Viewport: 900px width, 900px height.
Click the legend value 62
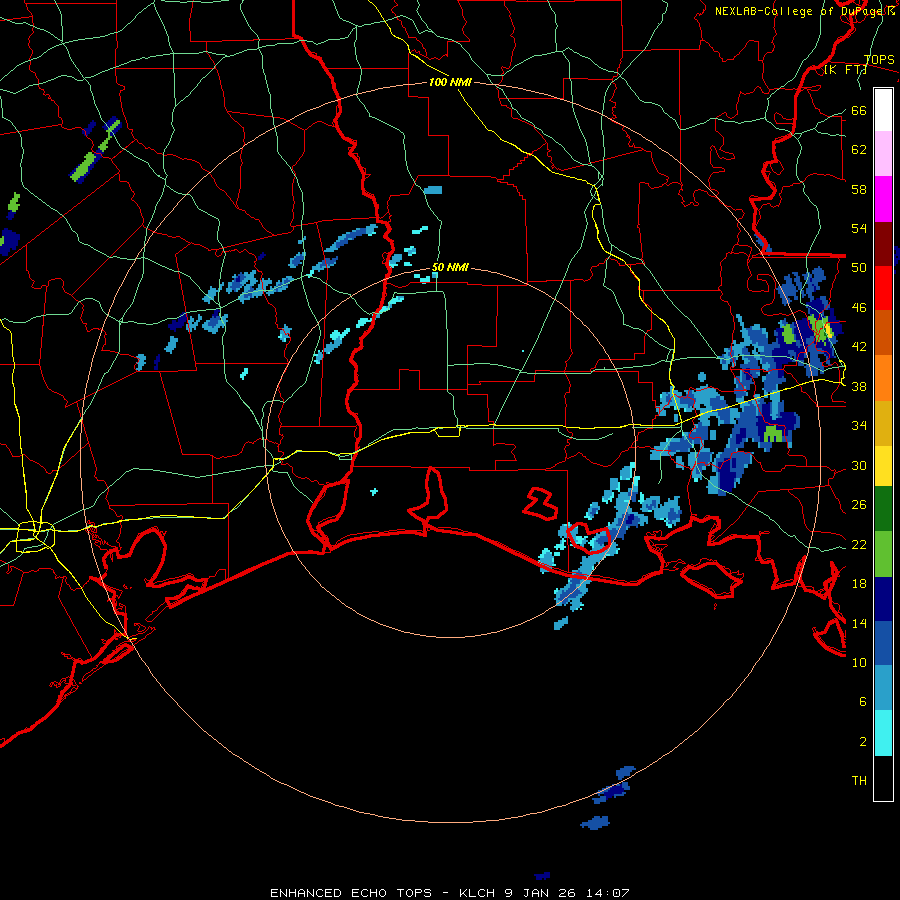point(859,149)
